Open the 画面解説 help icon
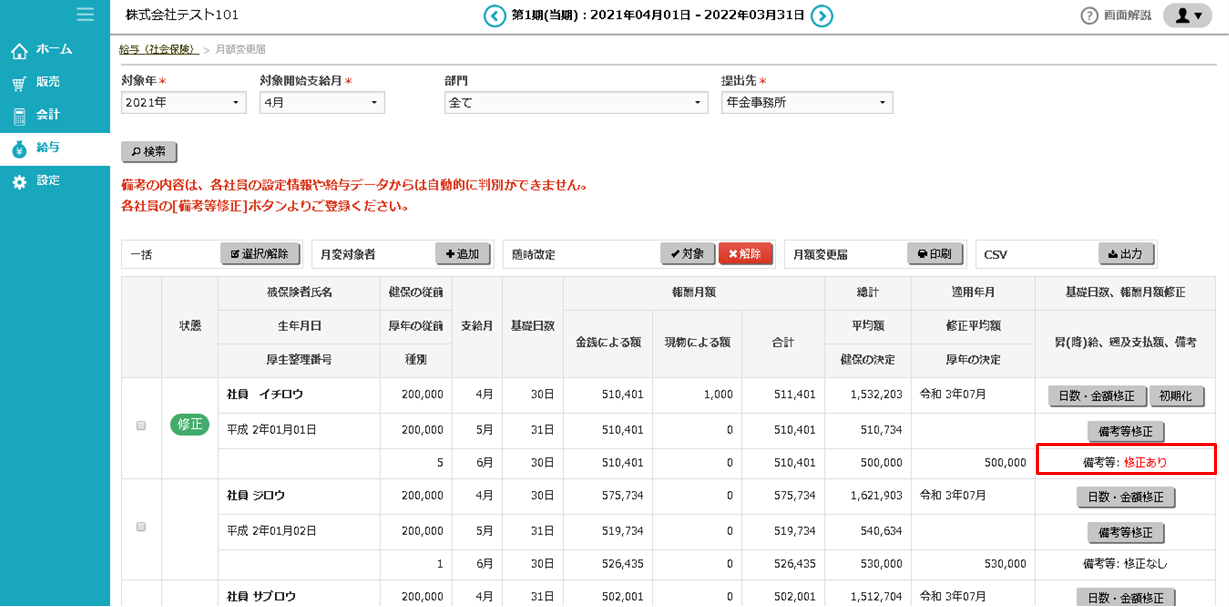Screen dimensions: 1229x607 (x=1089, y=16)
